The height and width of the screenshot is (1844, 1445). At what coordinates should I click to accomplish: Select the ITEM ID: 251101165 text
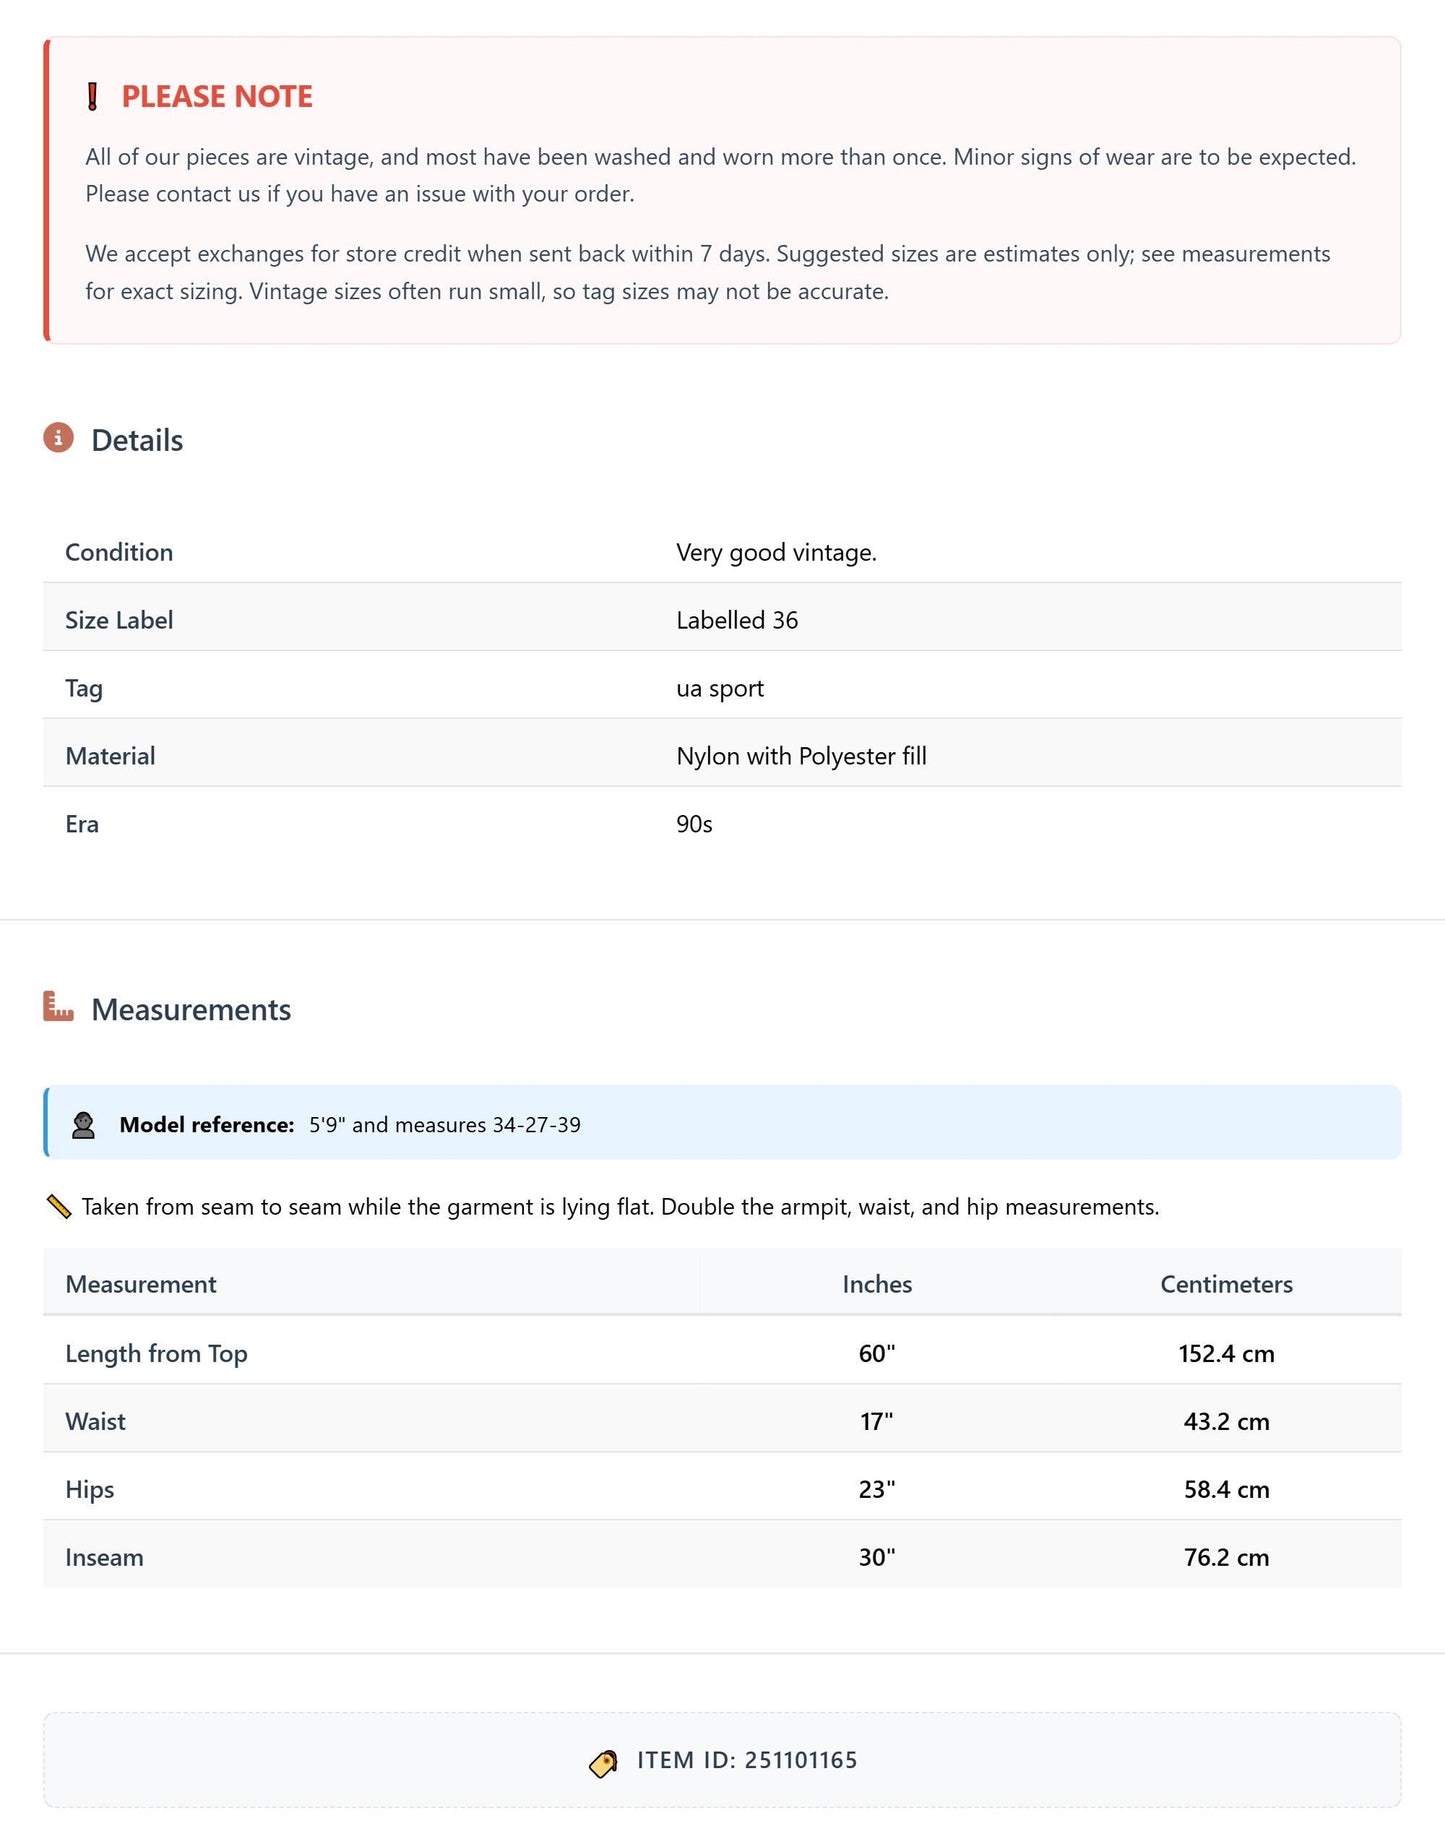coord(747,1761)
